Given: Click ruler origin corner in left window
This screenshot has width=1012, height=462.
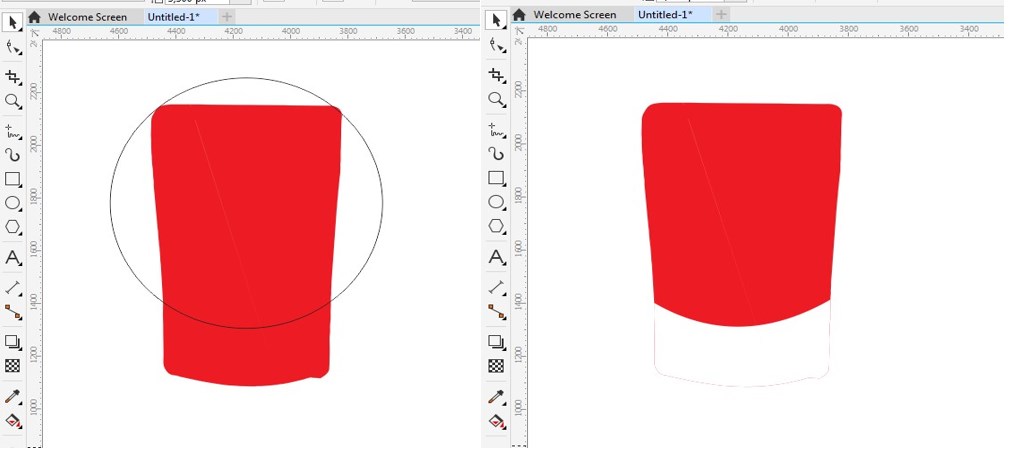Looking at the screenshot, I should 35,32.
